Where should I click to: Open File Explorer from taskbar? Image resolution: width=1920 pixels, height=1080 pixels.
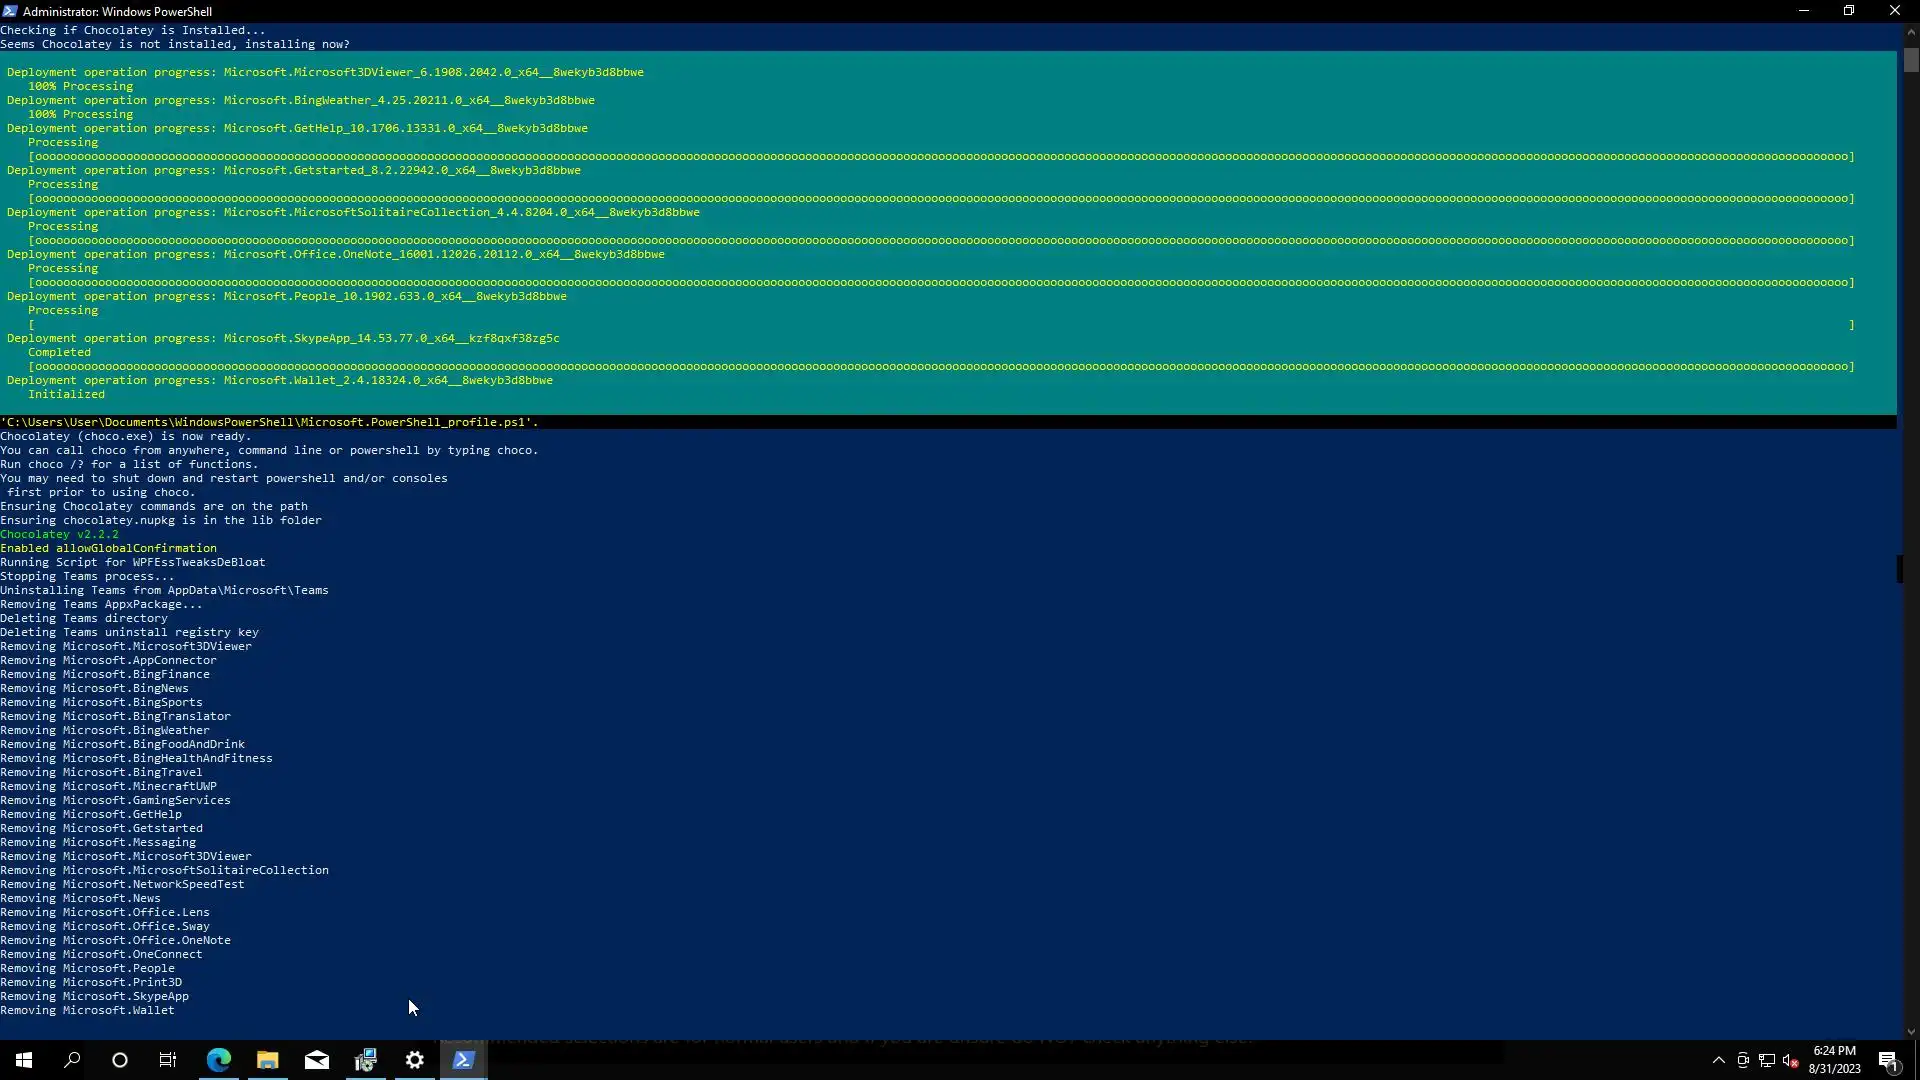[267, 1060]
